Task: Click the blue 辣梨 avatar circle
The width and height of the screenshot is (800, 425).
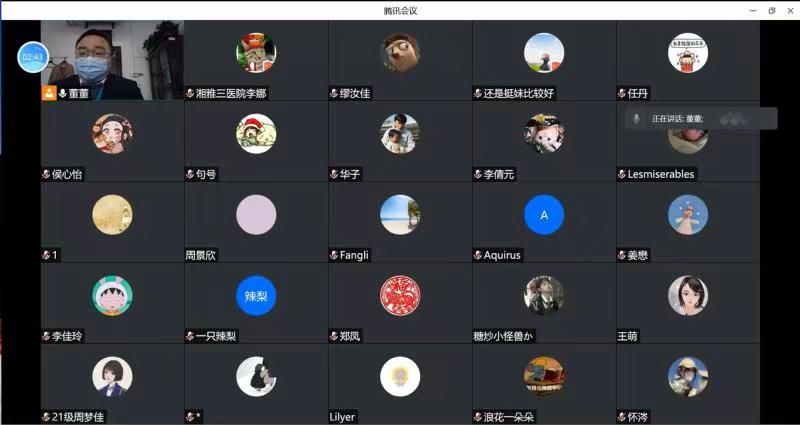Action: click(256, 295)
